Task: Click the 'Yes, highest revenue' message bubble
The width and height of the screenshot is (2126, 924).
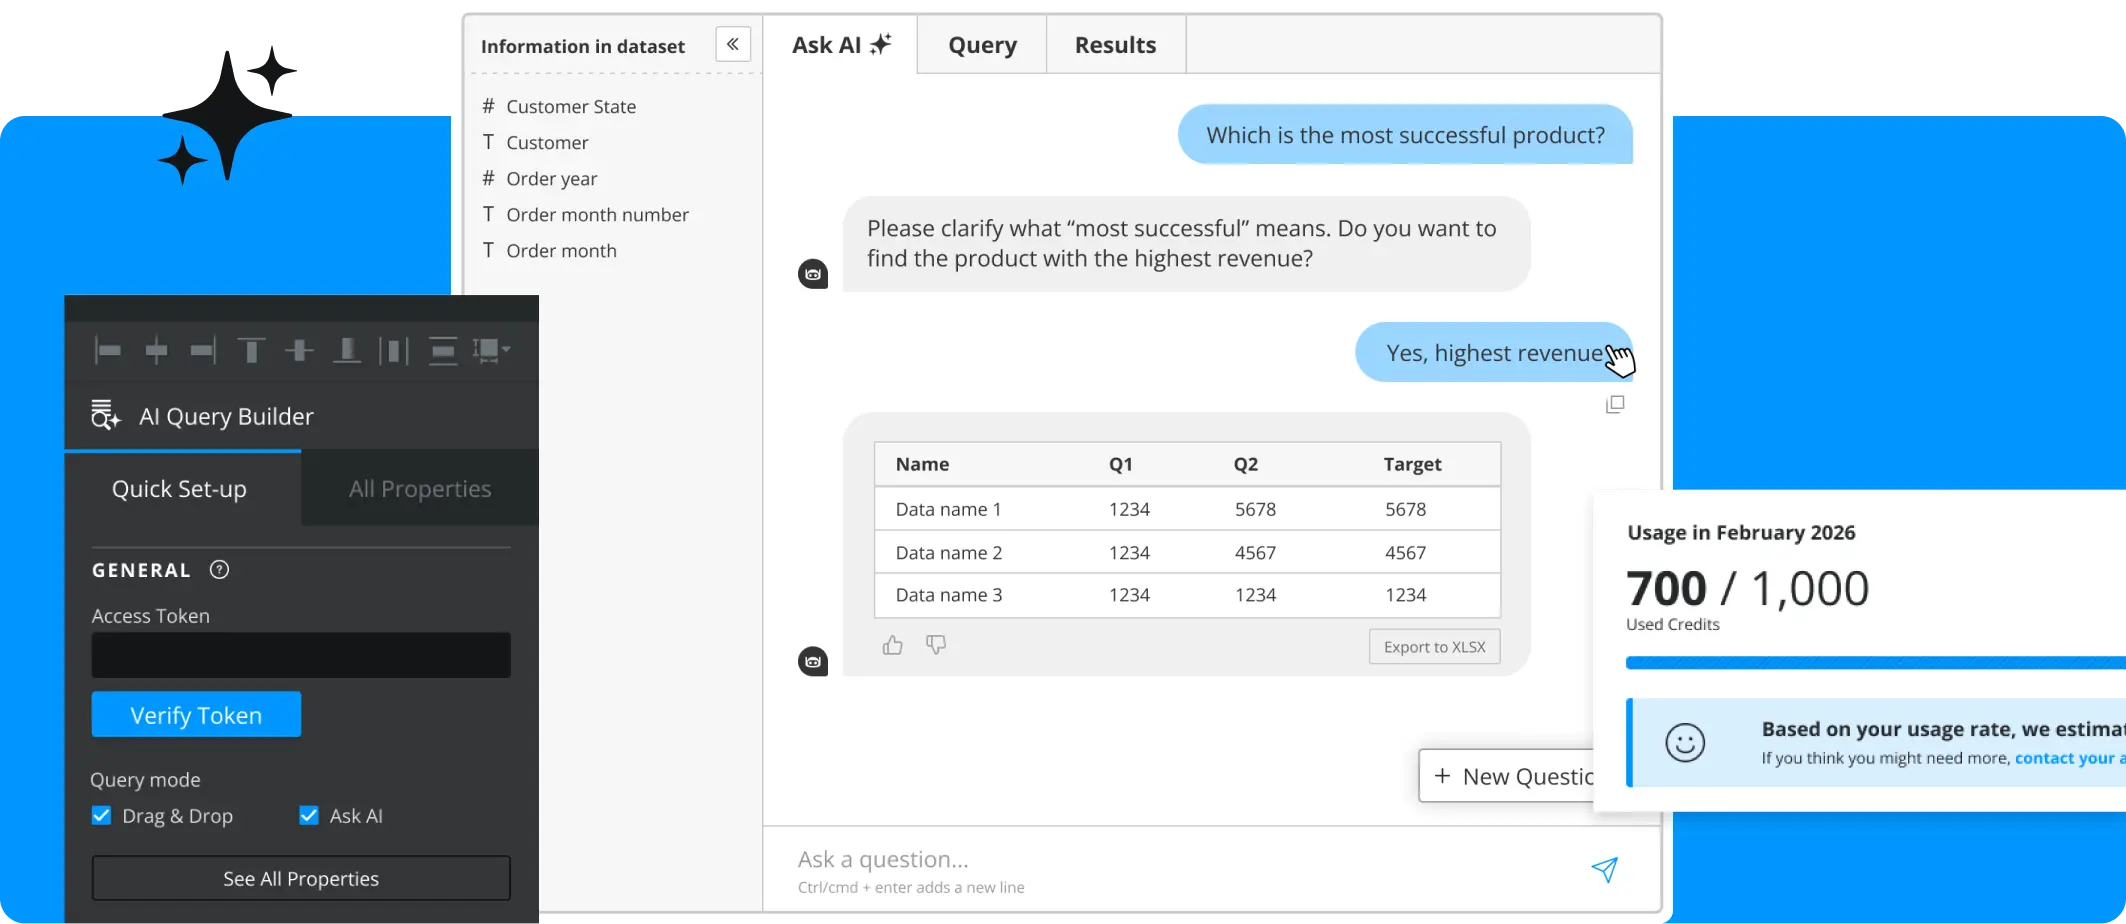Action: pos(1494,352)
